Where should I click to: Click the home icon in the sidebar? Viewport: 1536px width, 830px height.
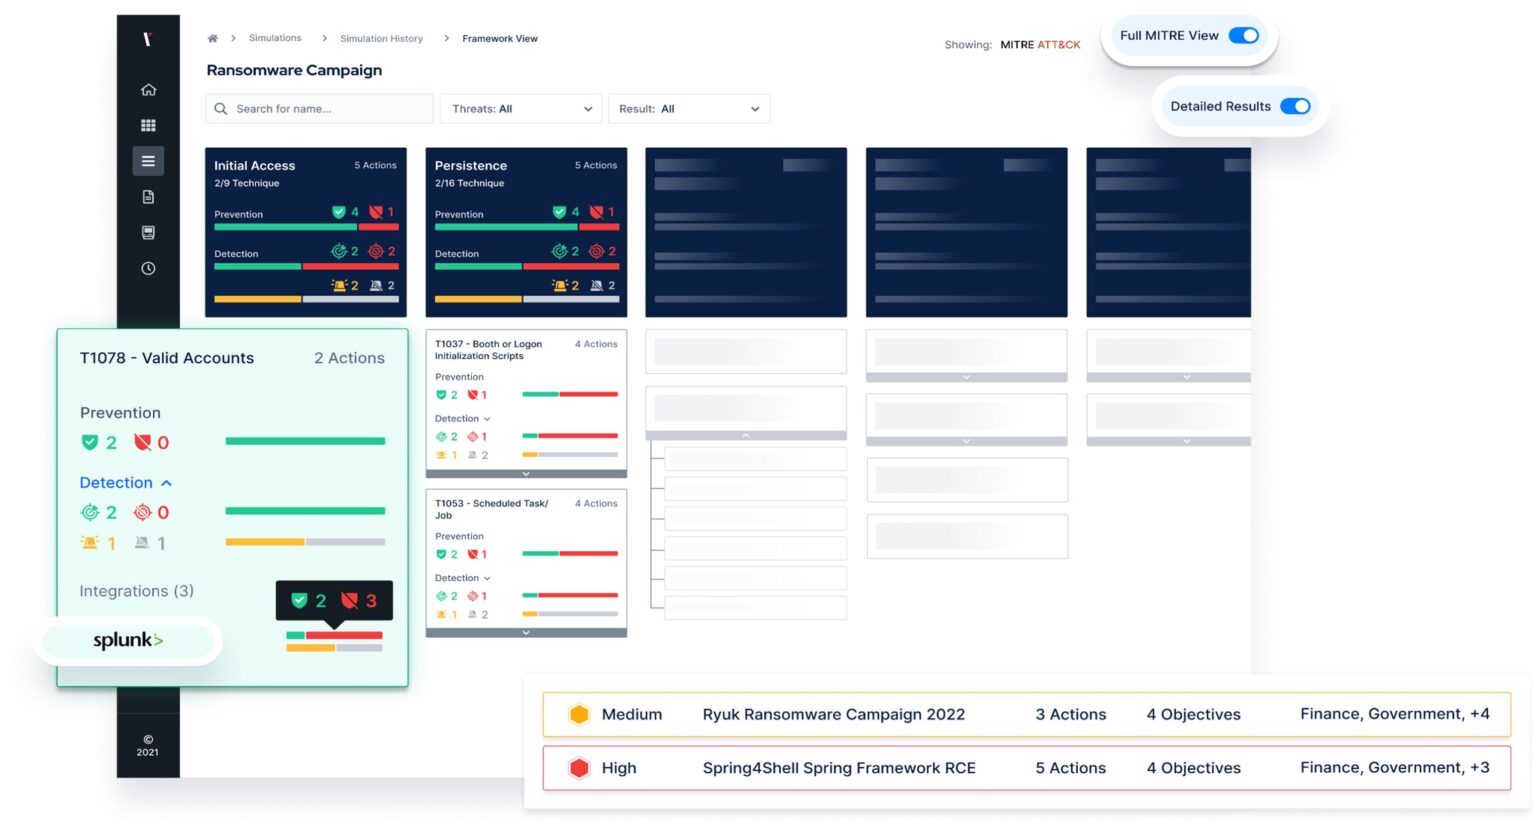click(148, 90)
